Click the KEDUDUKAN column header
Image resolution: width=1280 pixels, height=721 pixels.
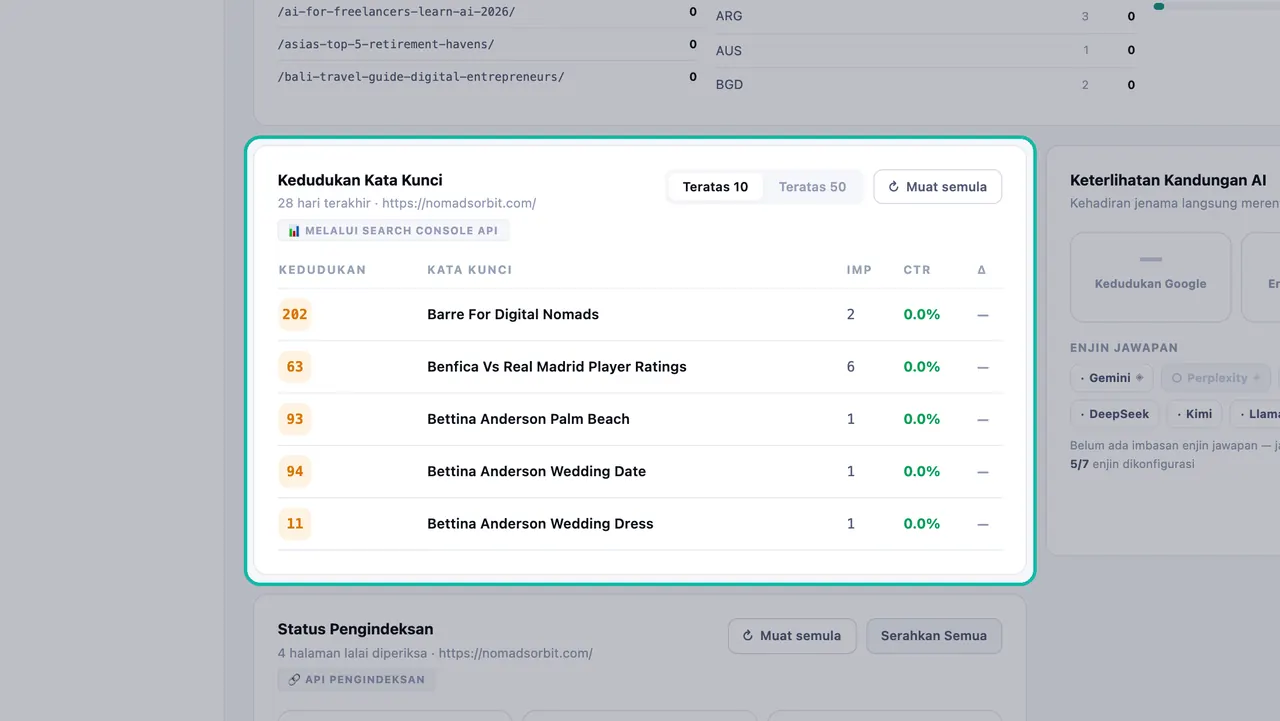click(322, 270)
